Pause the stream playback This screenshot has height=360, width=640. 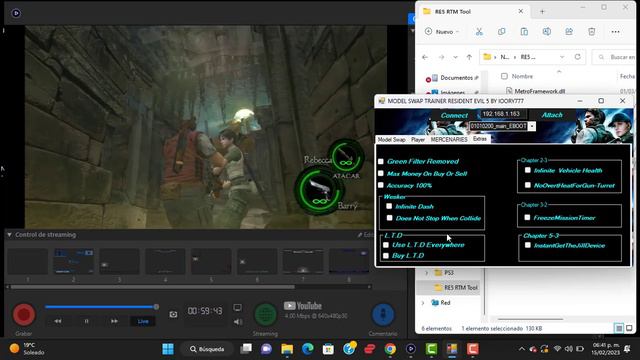[86, 321]
